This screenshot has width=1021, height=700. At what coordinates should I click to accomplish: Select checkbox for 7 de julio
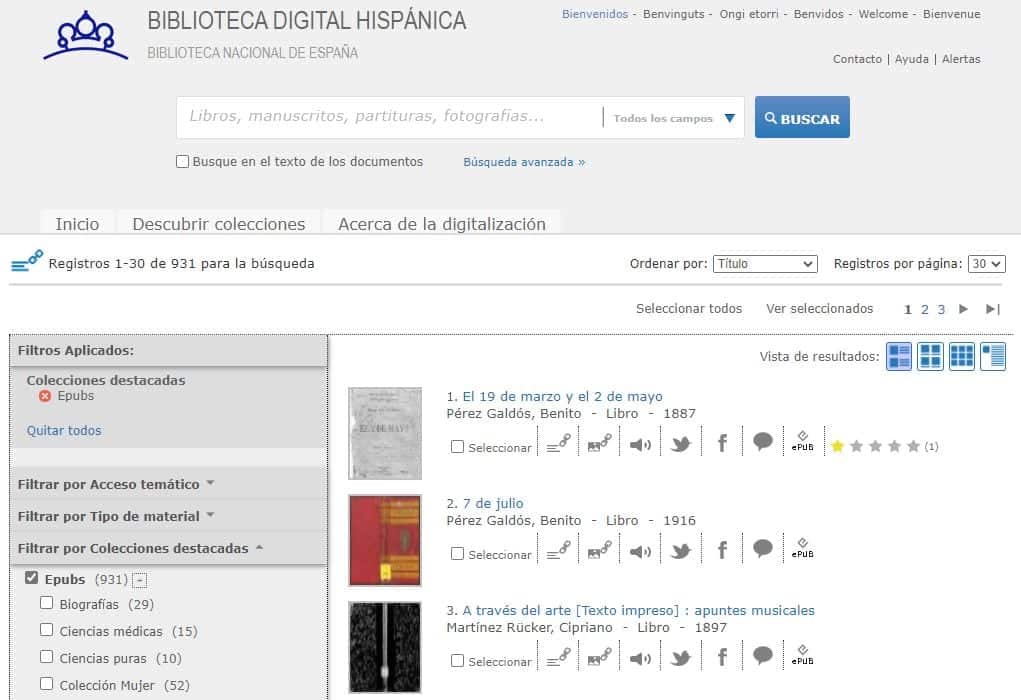pyautogui.click(x=457, y=553)
